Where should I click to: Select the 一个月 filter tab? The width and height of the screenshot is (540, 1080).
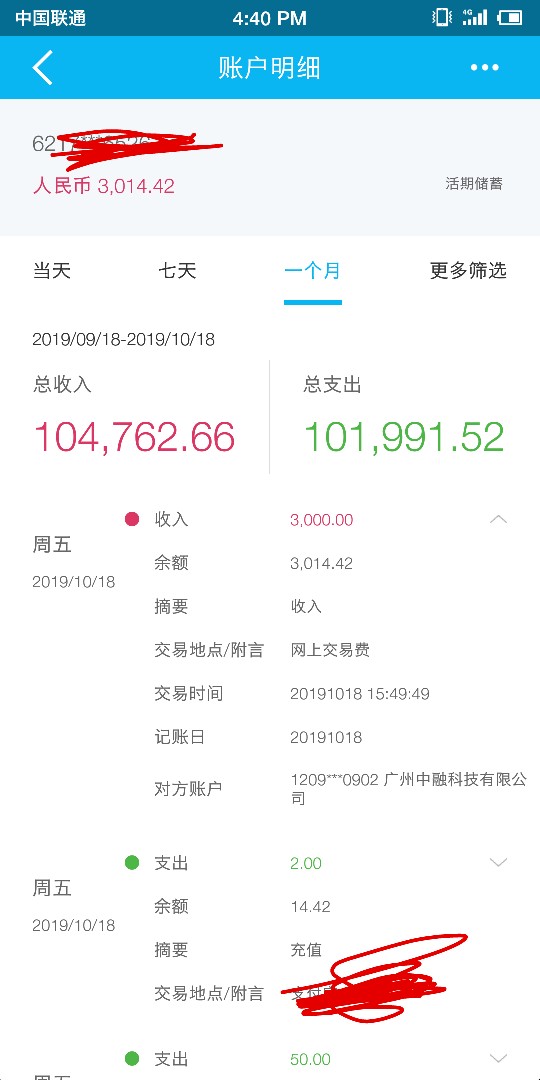pos(313,271)
